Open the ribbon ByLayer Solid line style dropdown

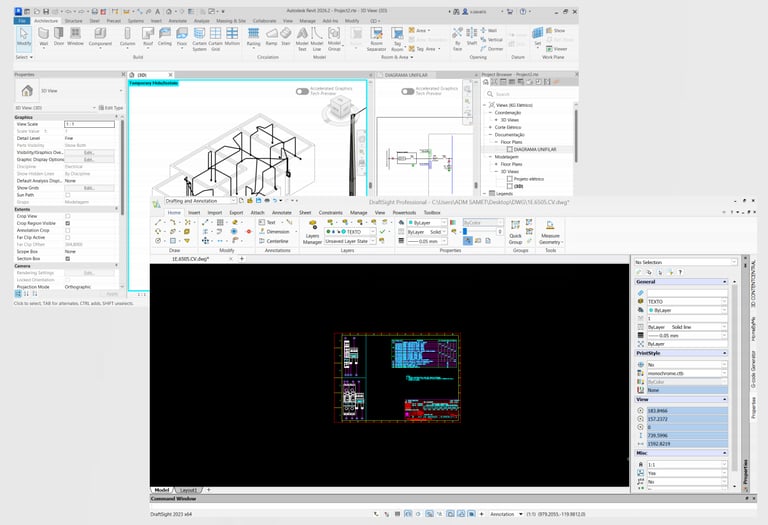pos(427,232)
